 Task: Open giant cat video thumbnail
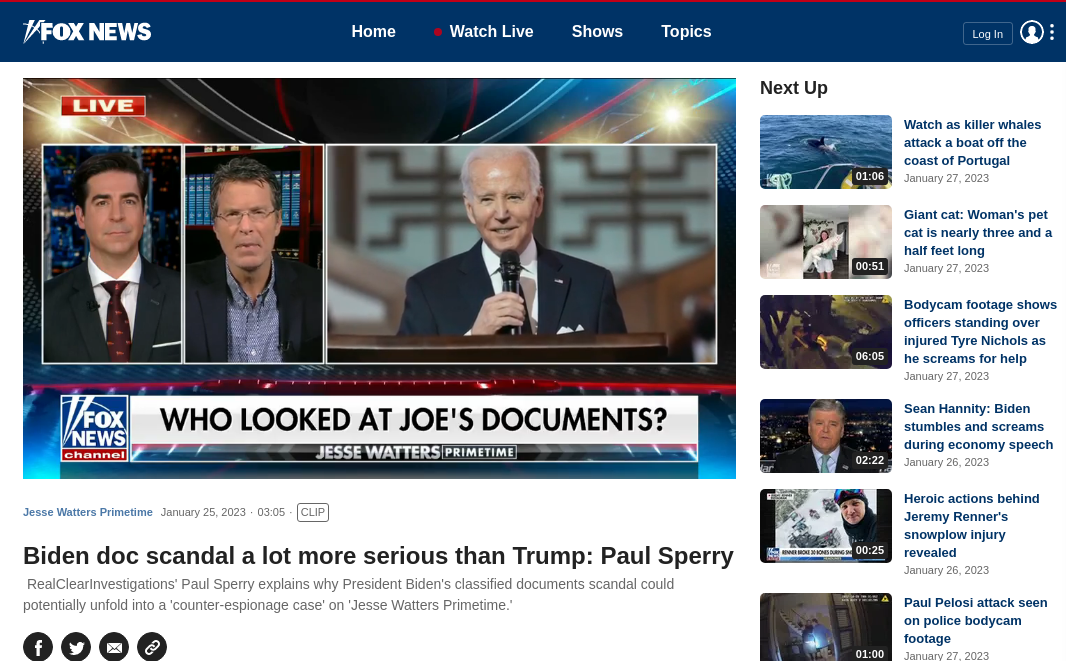[x=825, y=241]
